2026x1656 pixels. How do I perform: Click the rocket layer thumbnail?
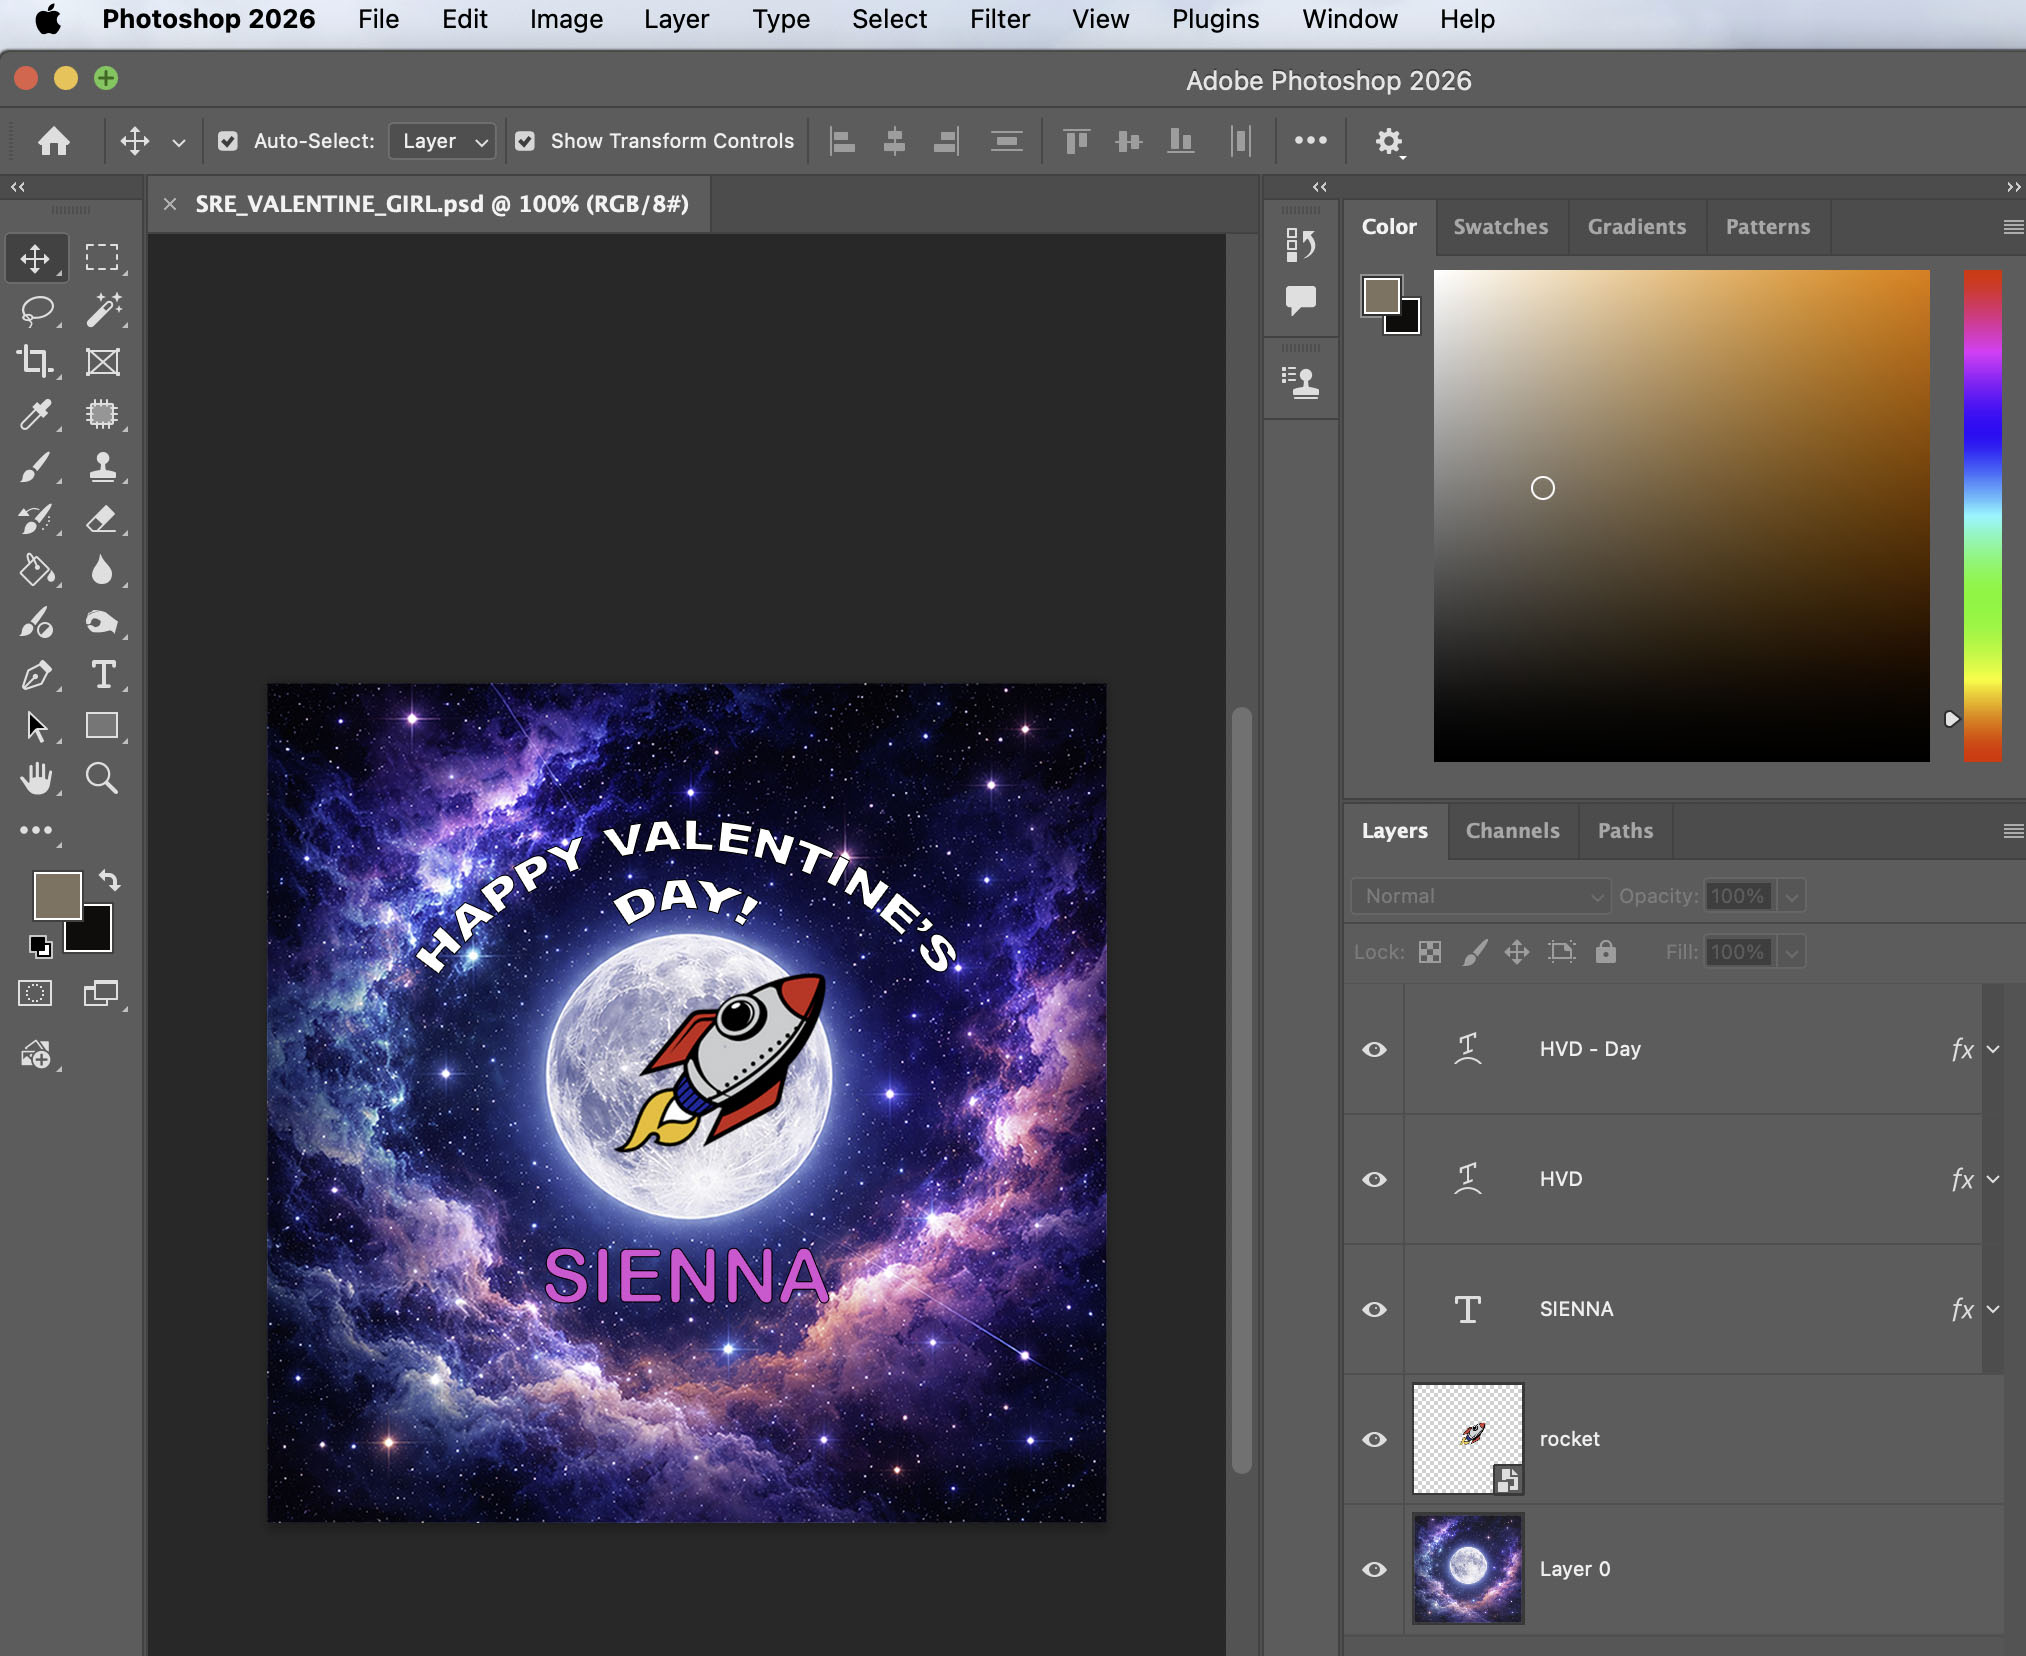pyautogui.click(x=1468, y=1439)
